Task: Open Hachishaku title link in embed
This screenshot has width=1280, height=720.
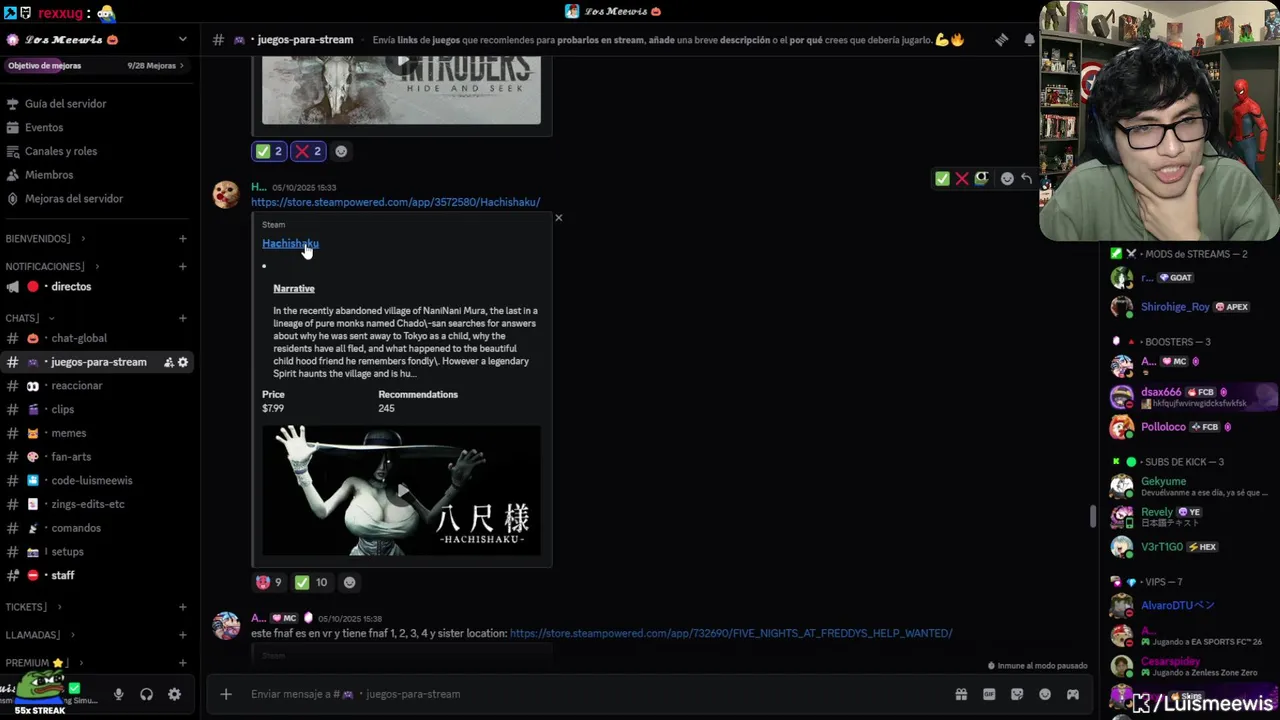Action: tap(290, 243)
